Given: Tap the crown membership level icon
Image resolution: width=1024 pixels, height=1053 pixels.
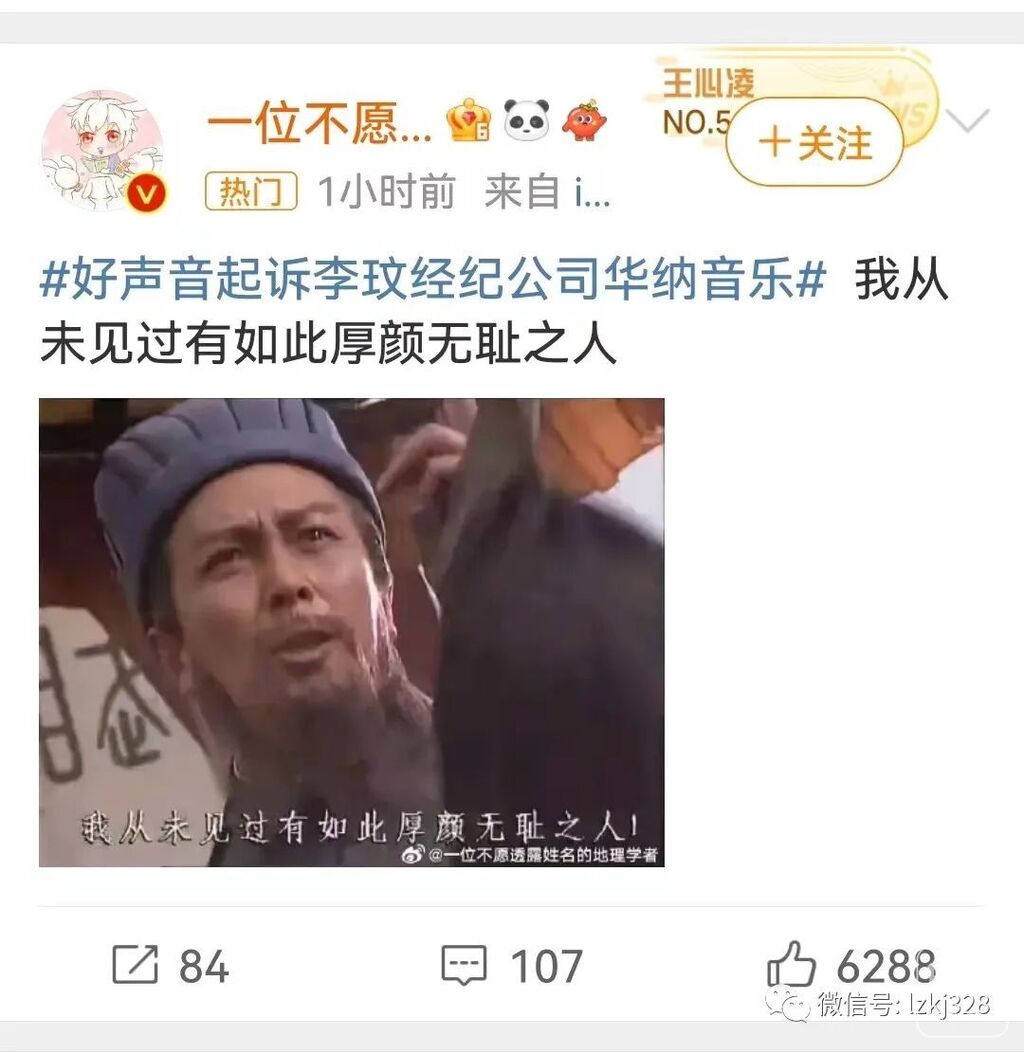Looking at the screenshot, I should click(469, 120).
